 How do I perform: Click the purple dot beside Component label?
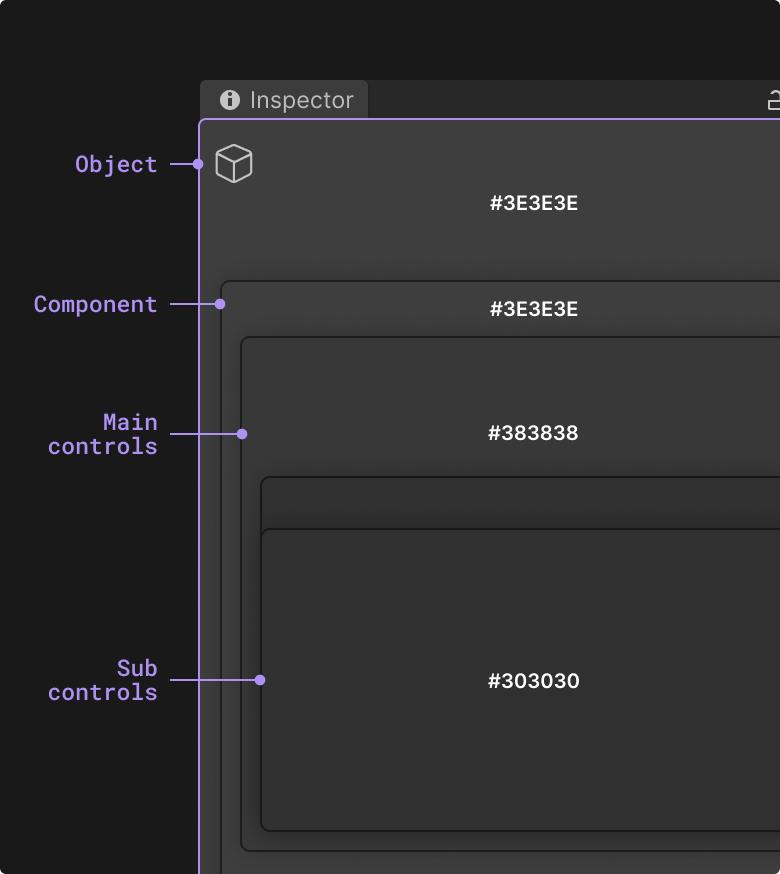click(x=219, y=304)
